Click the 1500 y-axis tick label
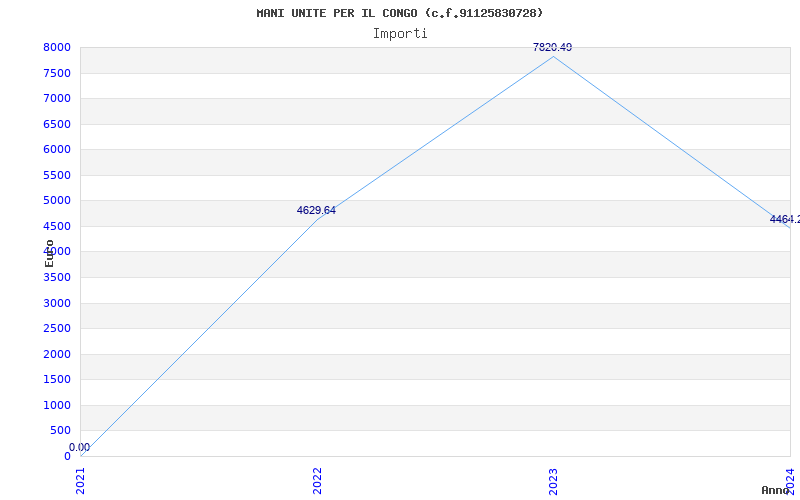This screenshot has height=500, width=800. [x=57, y=380]
